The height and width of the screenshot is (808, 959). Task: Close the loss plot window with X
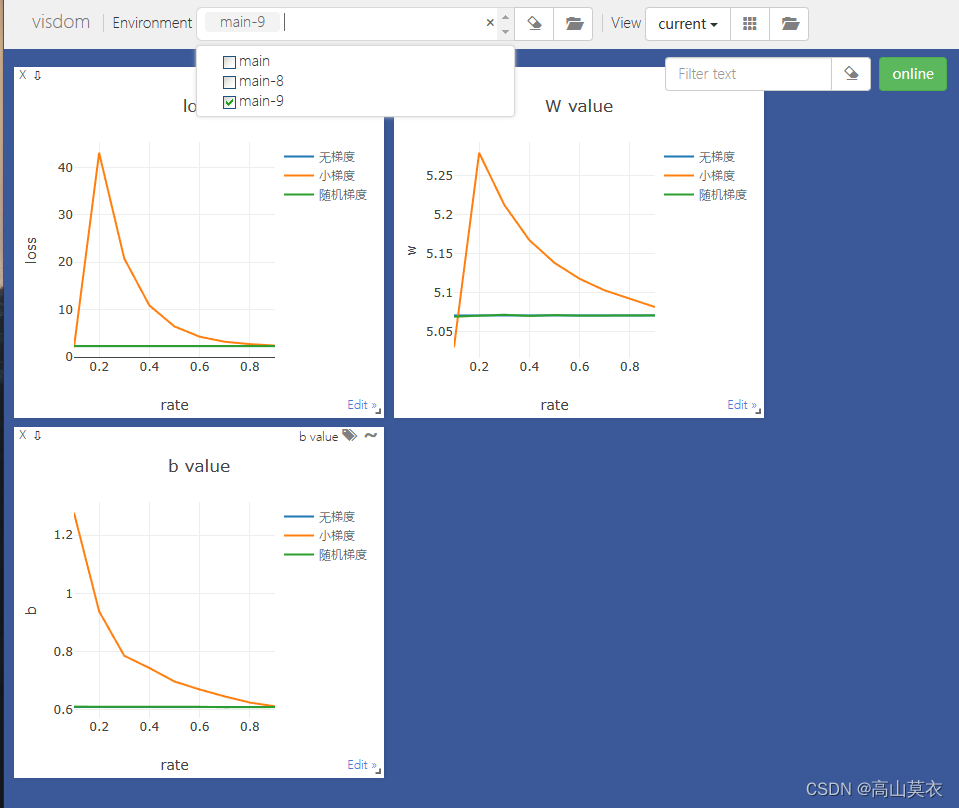(x=23, y=75)
